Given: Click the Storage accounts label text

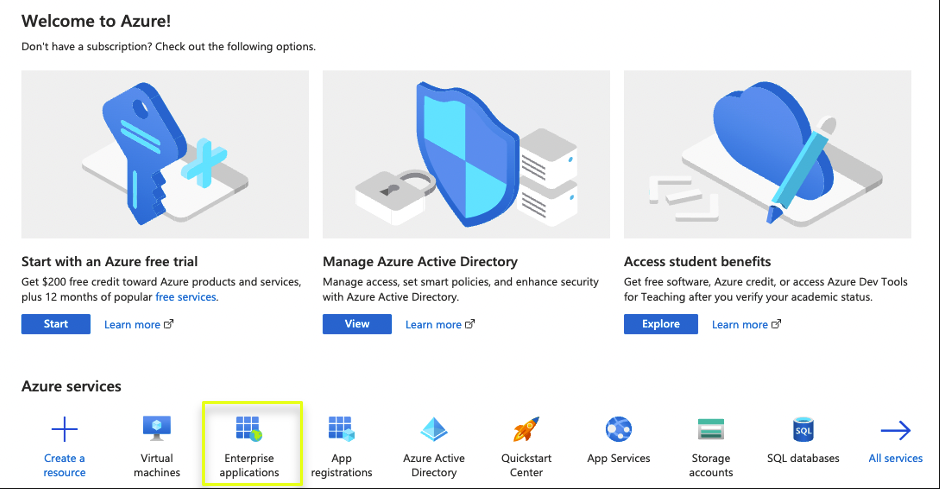Looking at the screenshot, I should [x=711, y=465].
